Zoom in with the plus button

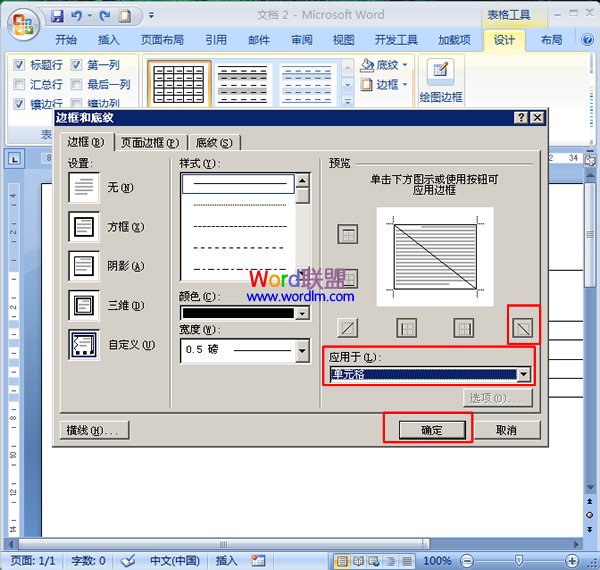coord(572,561)
